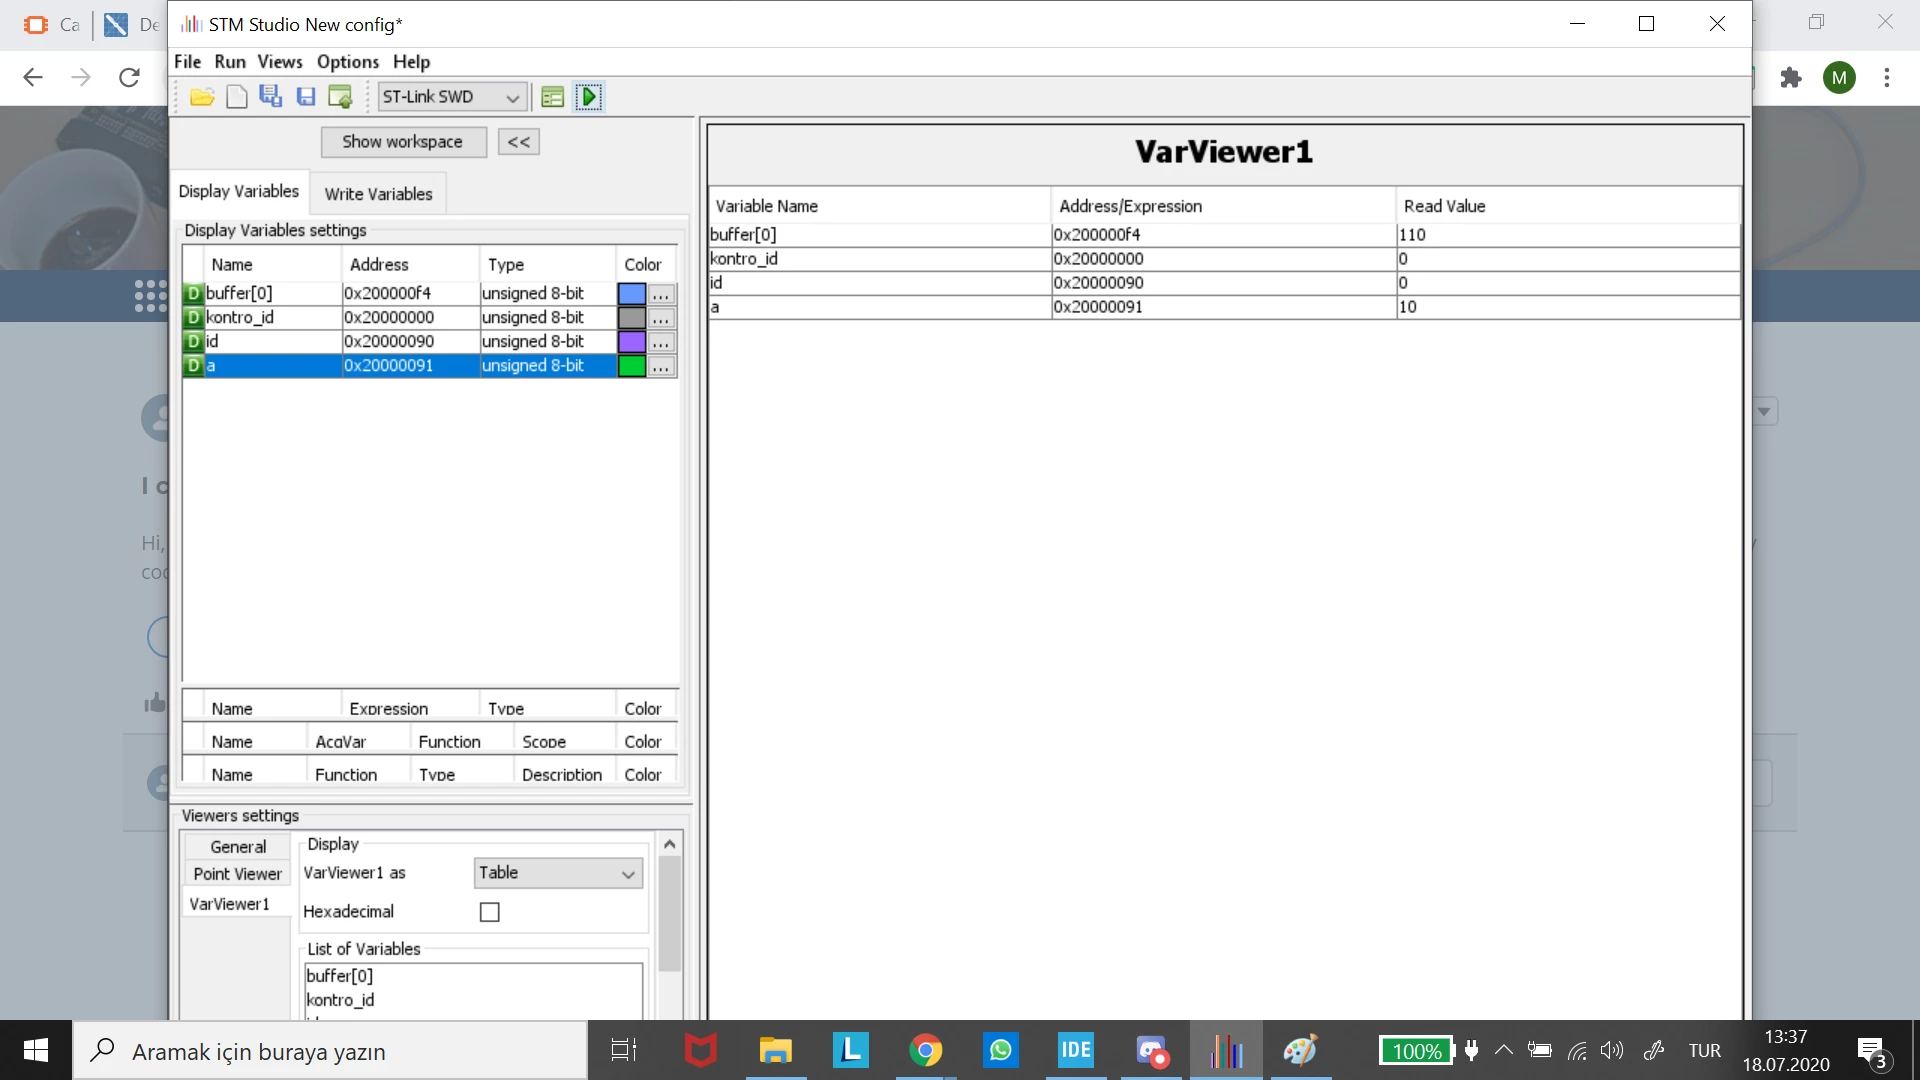Open Task View in taskbar
The height and width of the screenshot is (1080, 1920).
click(x=624, y=1051)
